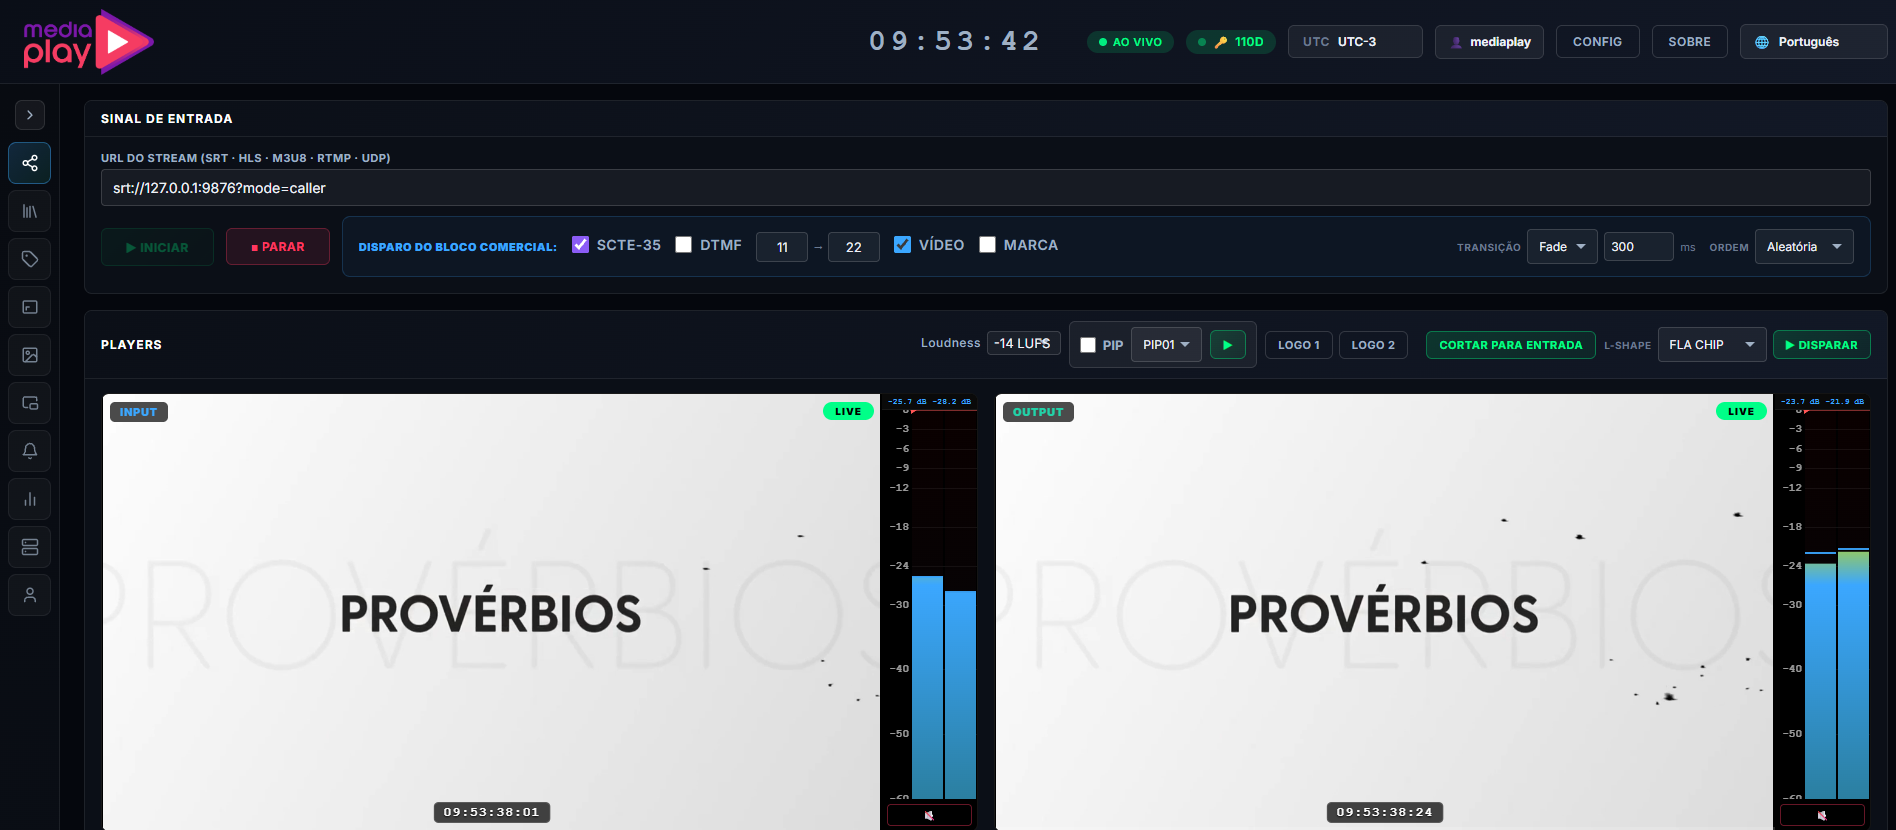
Task: Expand the sidebar with the chevron arrow
Action: click(x=30, y=115)
